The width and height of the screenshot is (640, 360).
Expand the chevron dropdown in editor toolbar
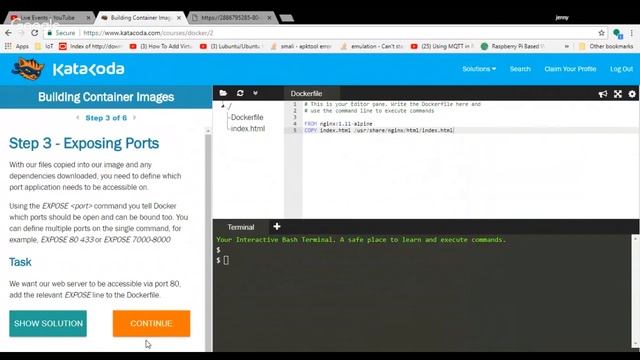tap(256, 93)
